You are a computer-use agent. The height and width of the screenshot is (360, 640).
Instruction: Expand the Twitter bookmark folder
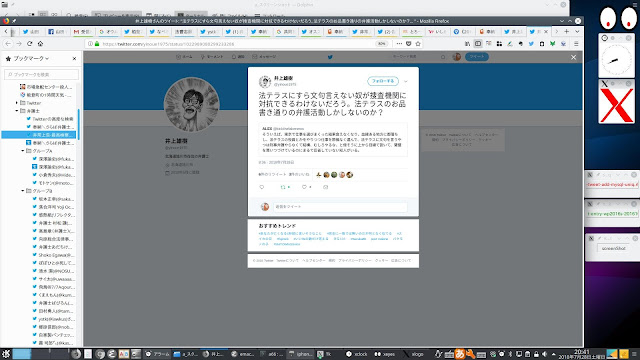click(17, 103)
